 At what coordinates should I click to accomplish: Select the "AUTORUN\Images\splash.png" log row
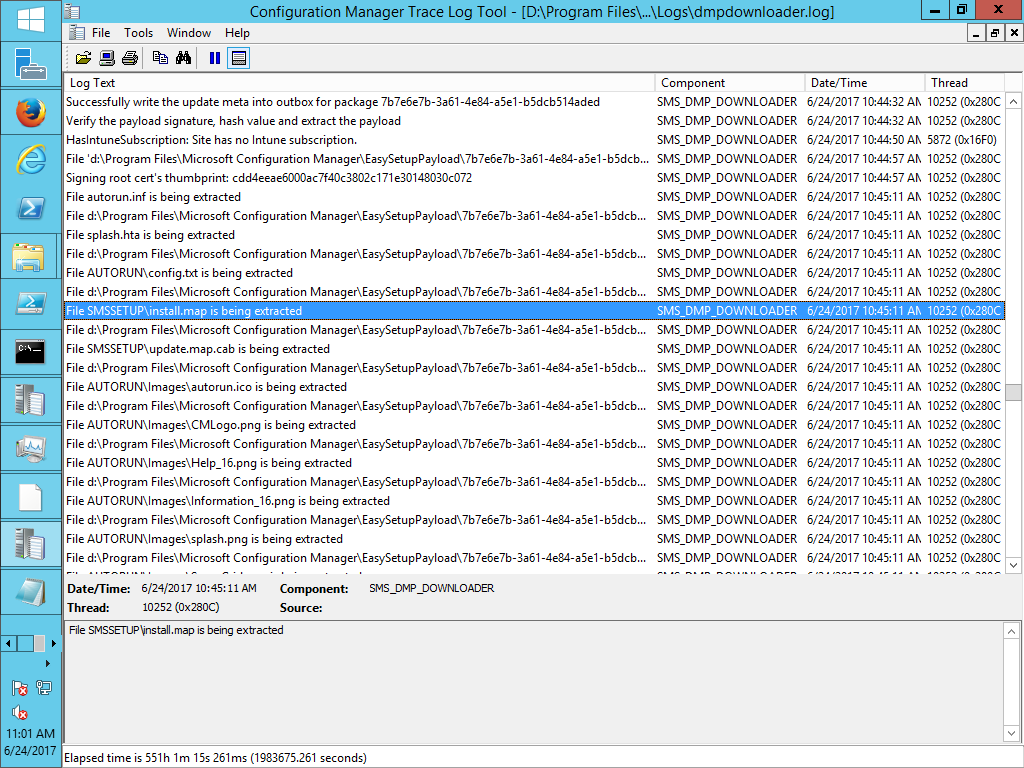[x=534, y=539]
